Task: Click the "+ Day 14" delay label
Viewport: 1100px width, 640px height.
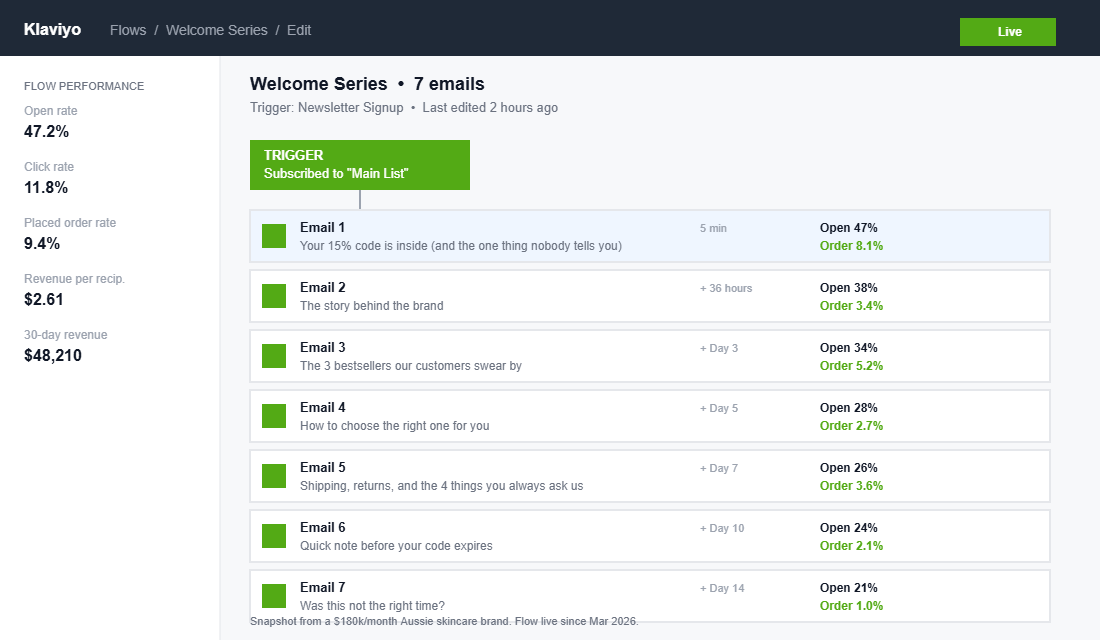Action: point(722,588)
